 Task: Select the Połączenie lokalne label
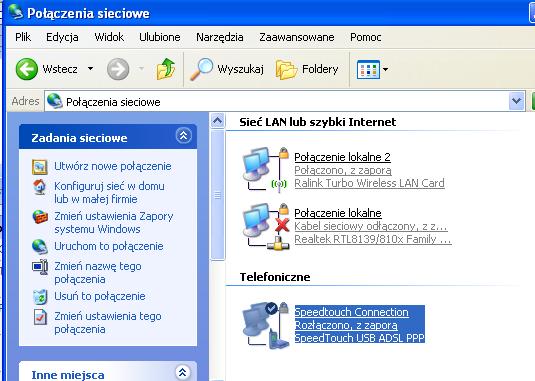(x=338, y=213)
